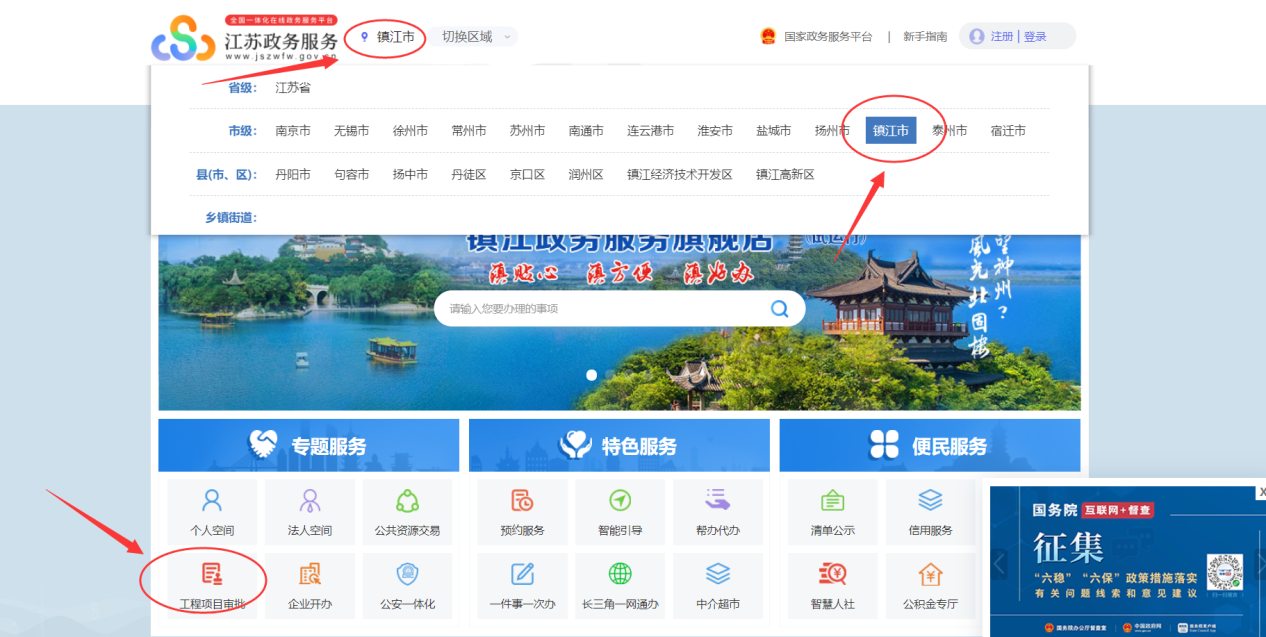Image resolution: width=1266 pixels, height=637 pixels.
Task: Expand the 切换区域 region dropdown
Action: coord(476,37)
